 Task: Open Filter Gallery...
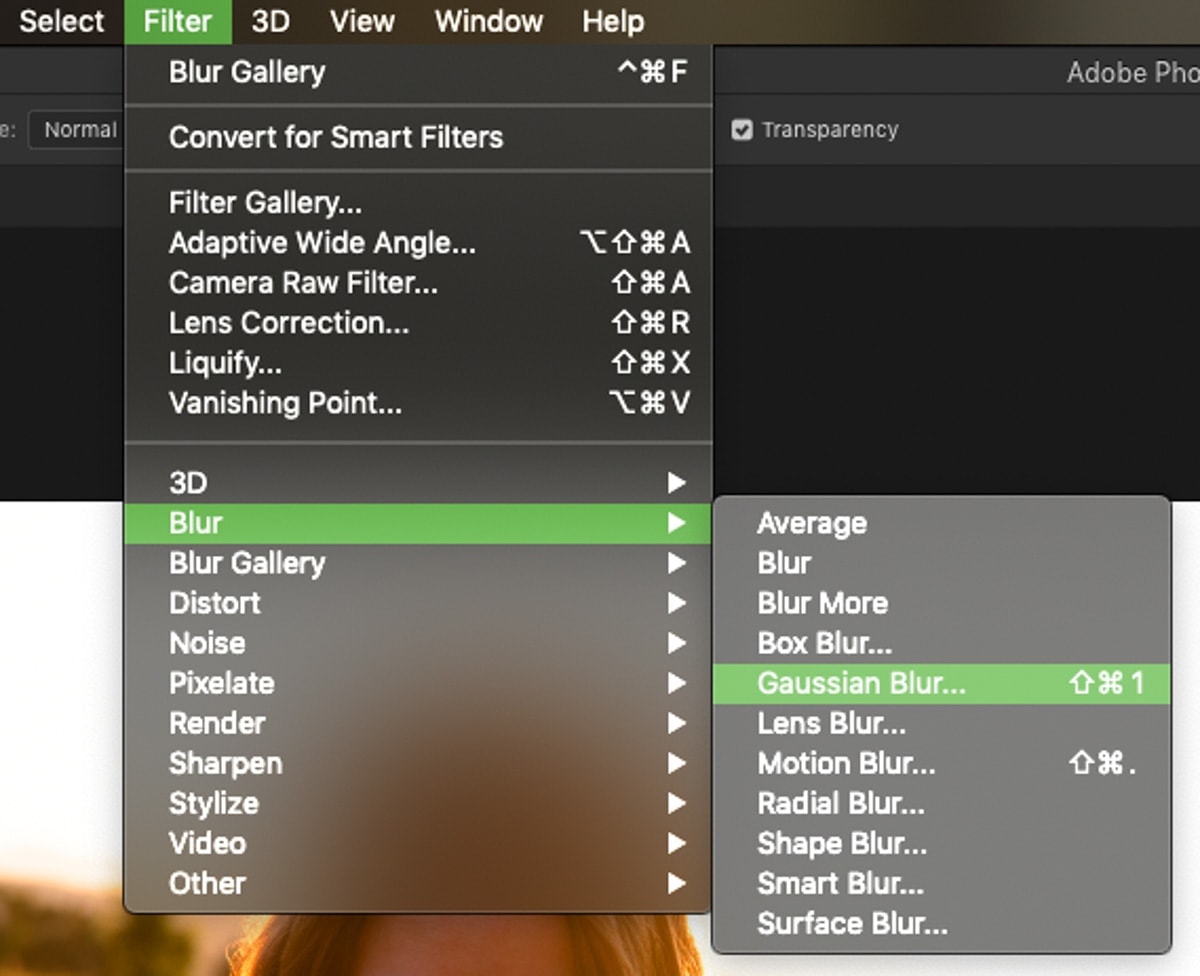point(418,203)
